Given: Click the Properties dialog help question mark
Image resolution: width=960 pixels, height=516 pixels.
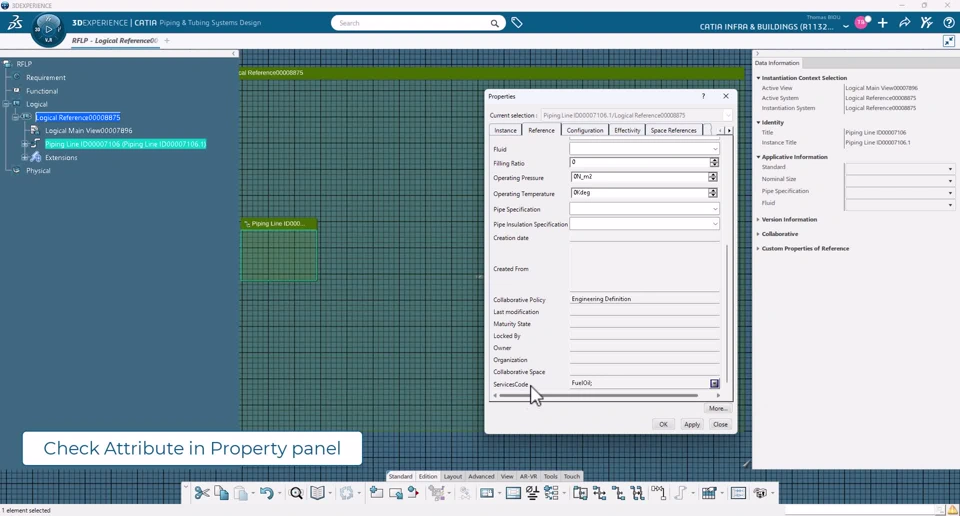Looking at the screenshot, I should click(703, 96).
